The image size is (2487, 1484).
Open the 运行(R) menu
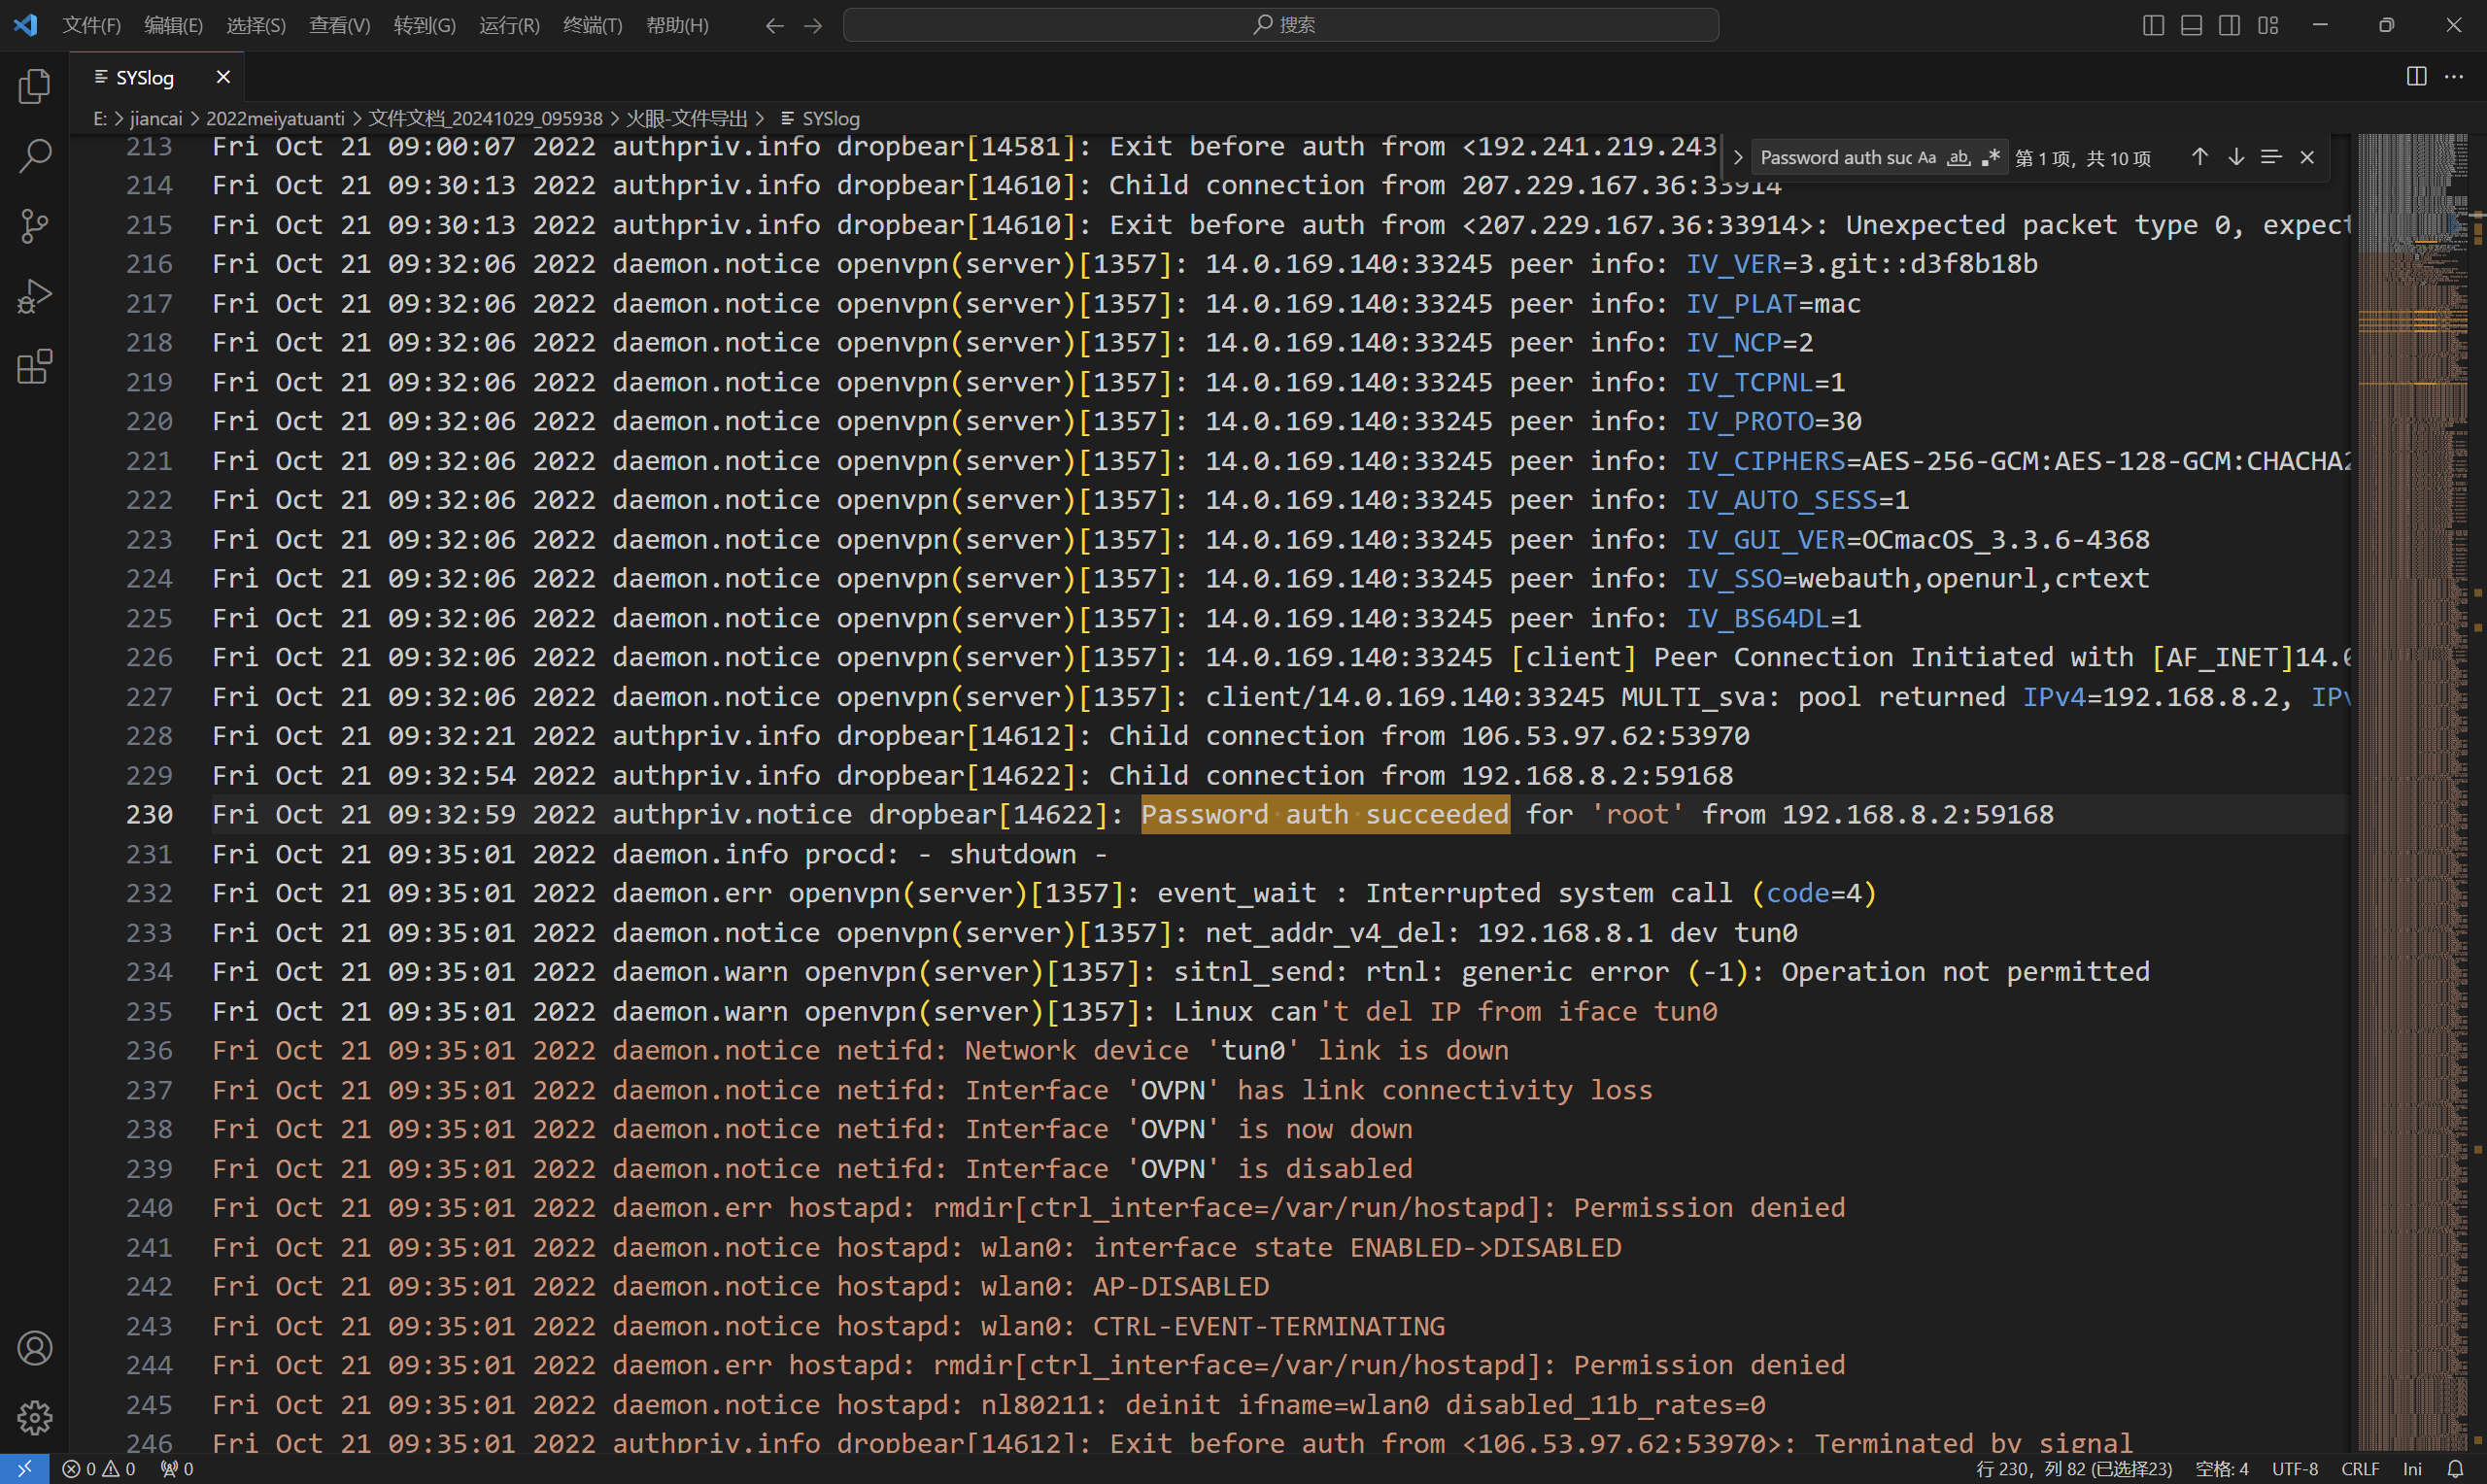510,25
